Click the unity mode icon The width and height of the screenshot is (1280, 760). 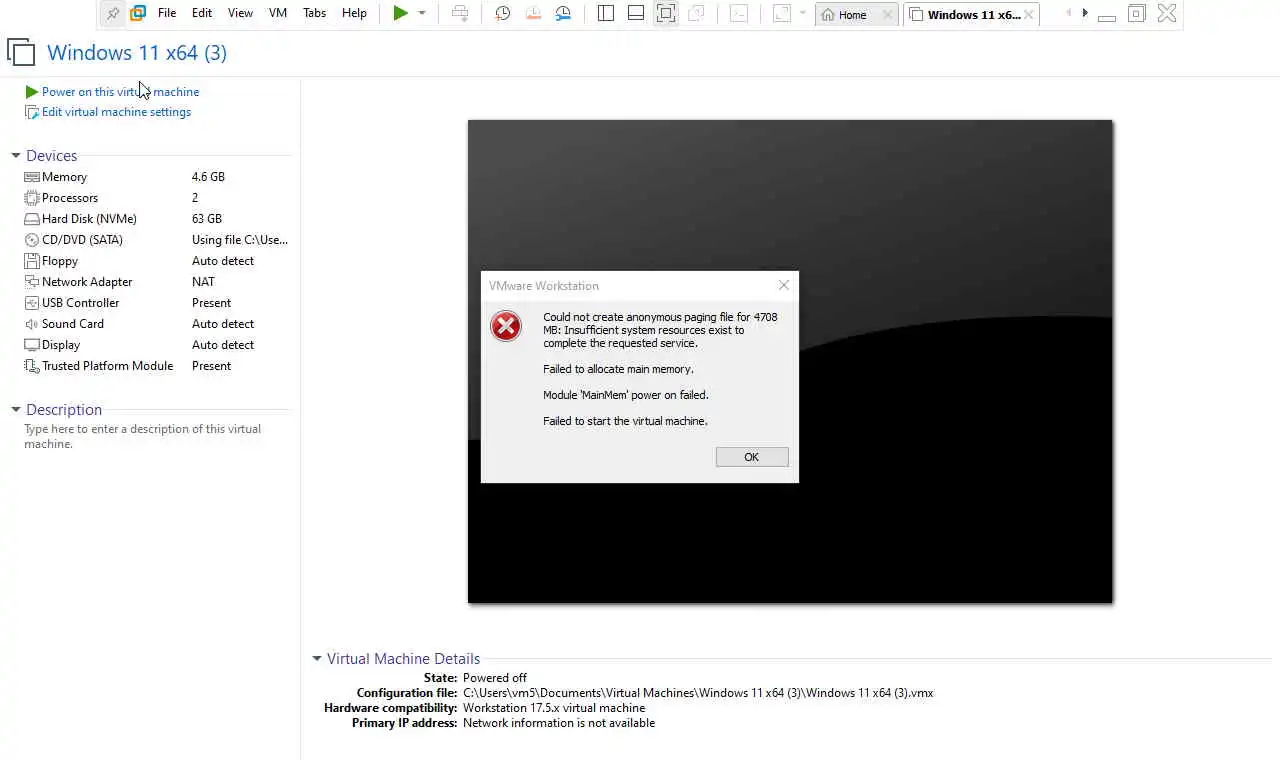coord(696,13)
